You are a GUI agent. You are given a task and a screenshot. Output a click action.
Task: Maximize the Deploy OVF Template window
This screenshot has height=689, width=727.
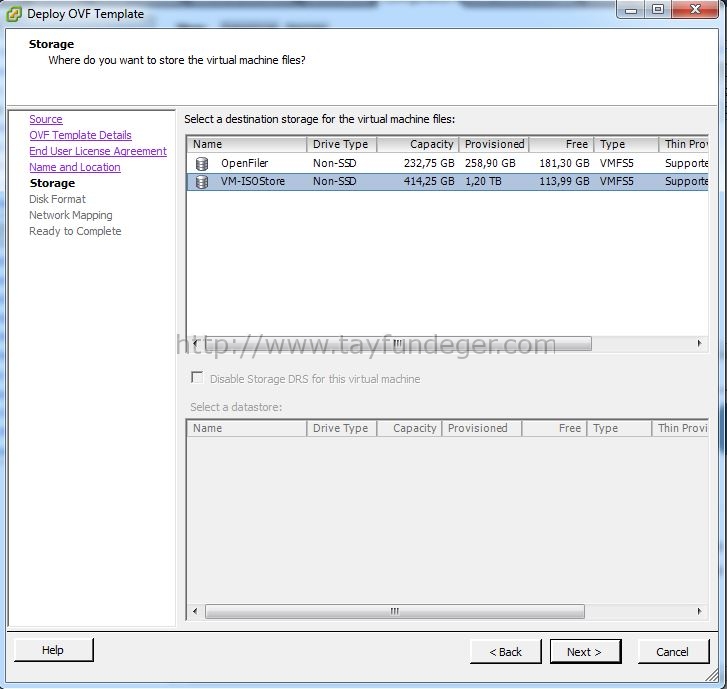coord(657,9)
